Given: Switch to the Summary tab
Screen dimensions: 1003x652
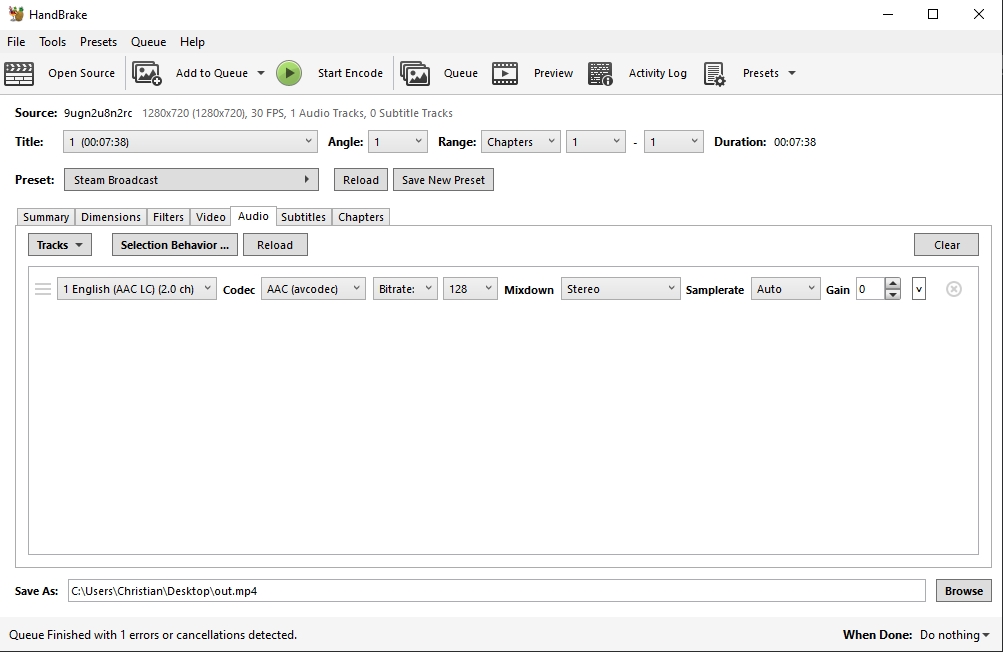Looking at the screenshot, I should pos(46,217).
